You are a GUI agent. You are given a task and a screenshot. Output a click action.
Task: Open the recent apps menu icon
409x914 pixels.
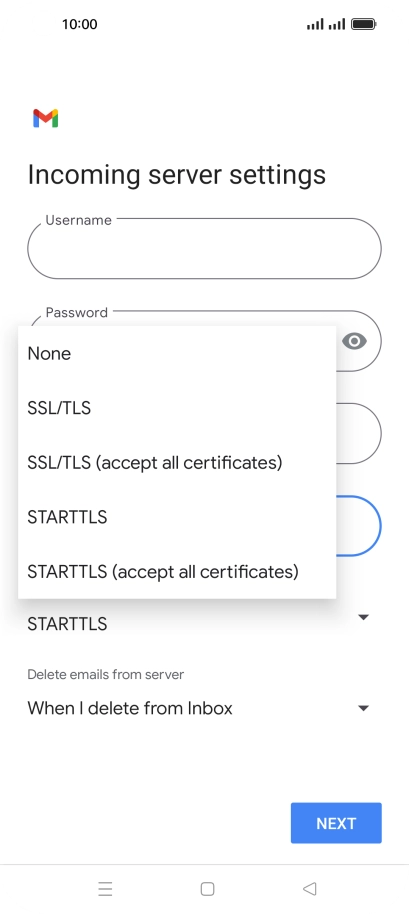[105, 888]
